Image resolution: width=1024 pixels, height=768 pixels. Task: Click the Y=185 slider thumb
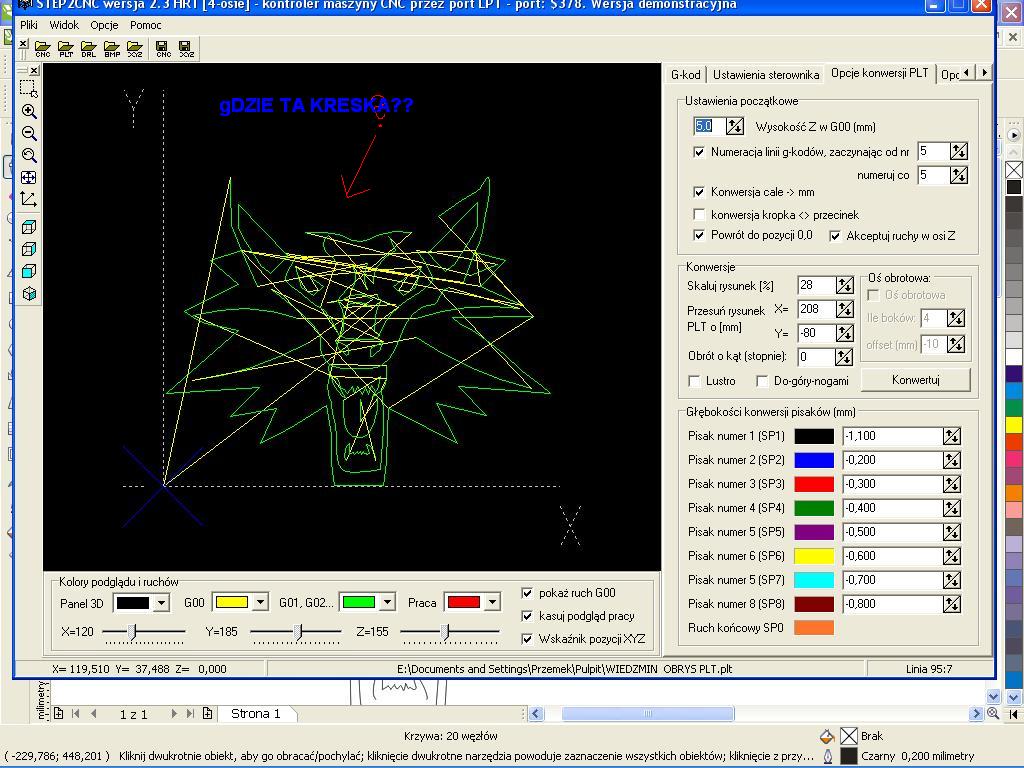point(298,632)
